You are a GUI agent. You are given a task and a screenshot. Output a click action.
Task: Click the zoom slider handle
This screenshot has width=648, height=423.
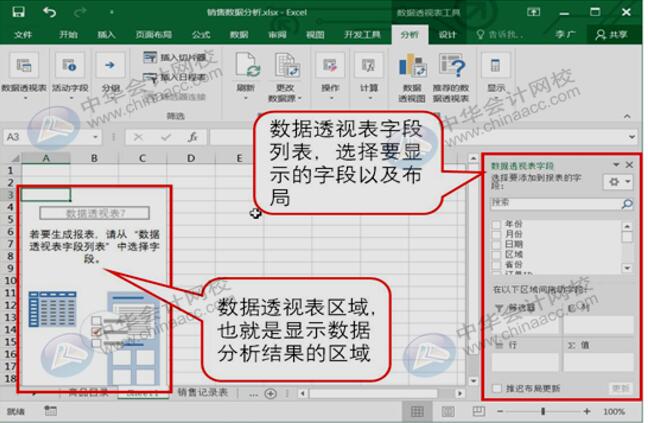(543, 411)
